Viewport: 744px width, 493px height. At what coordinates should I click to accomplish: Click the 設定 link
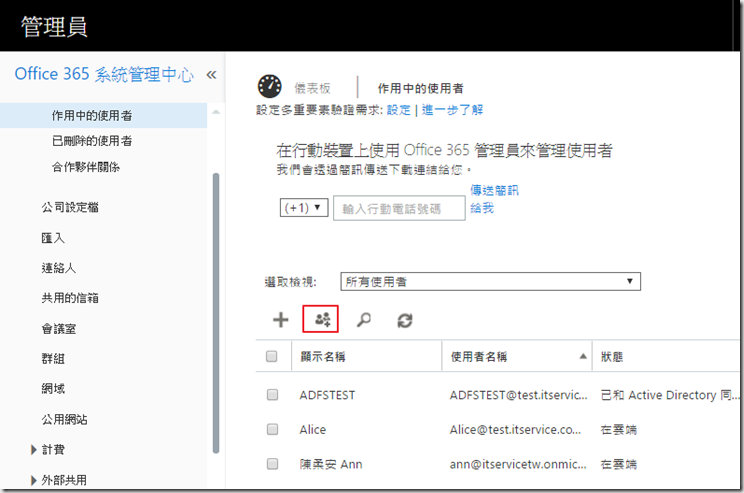pos(398,109)
